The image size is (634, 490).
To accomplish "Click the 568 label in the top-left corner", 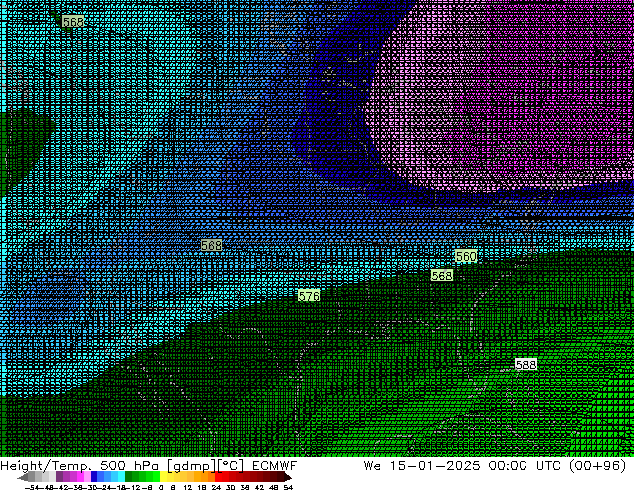I will pyautogui.click(x=73, y=22).
